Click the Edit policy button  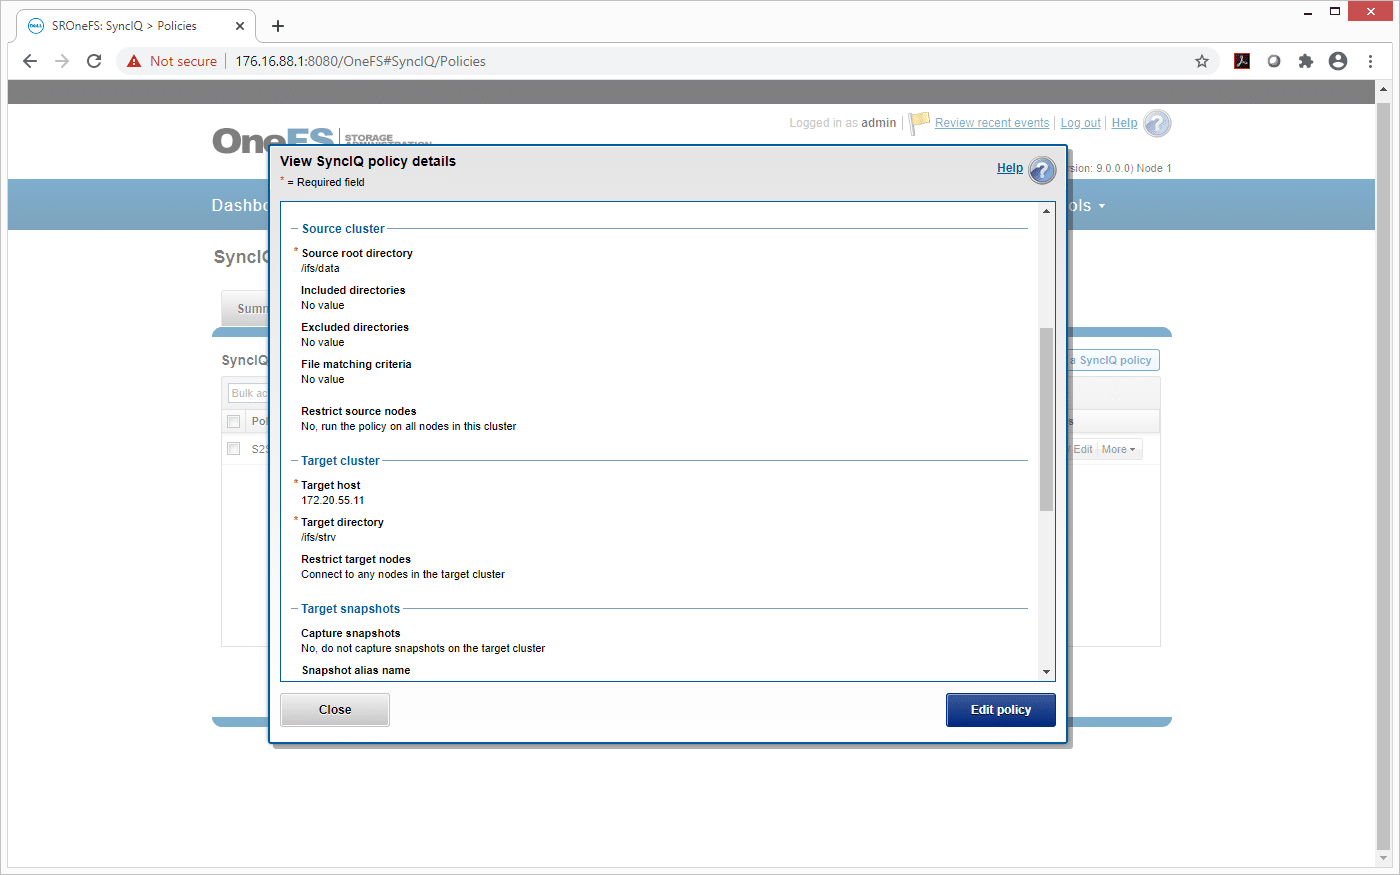point(1001,710)
